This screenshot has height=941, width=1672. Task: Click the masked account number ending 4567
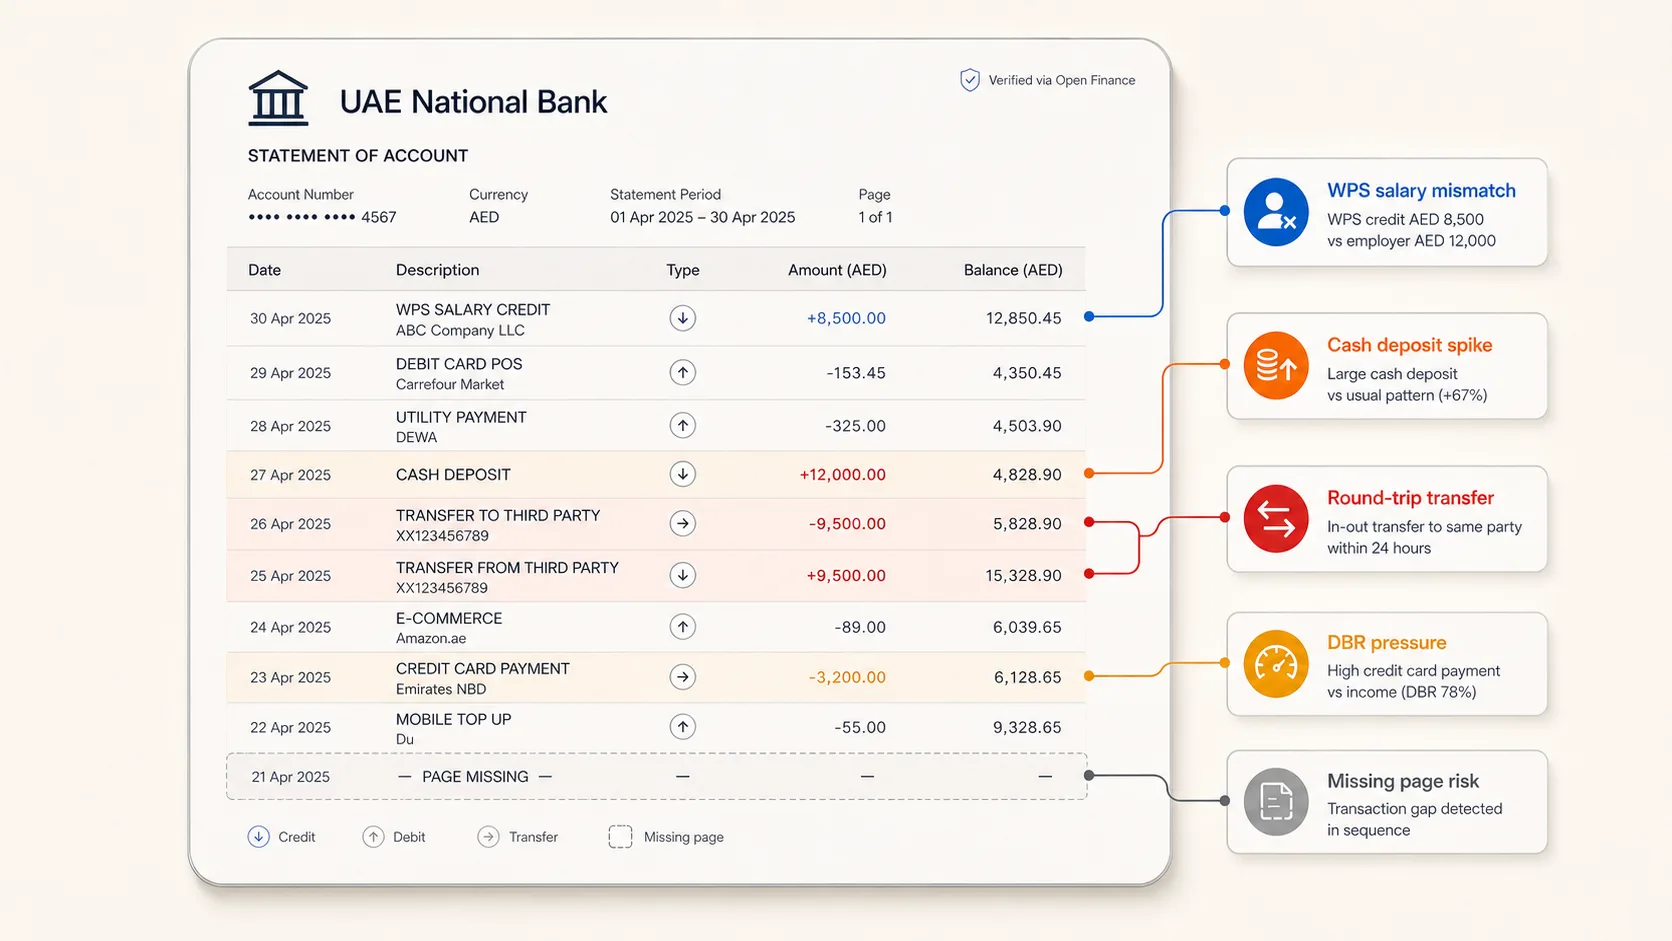tap(322, 217)
